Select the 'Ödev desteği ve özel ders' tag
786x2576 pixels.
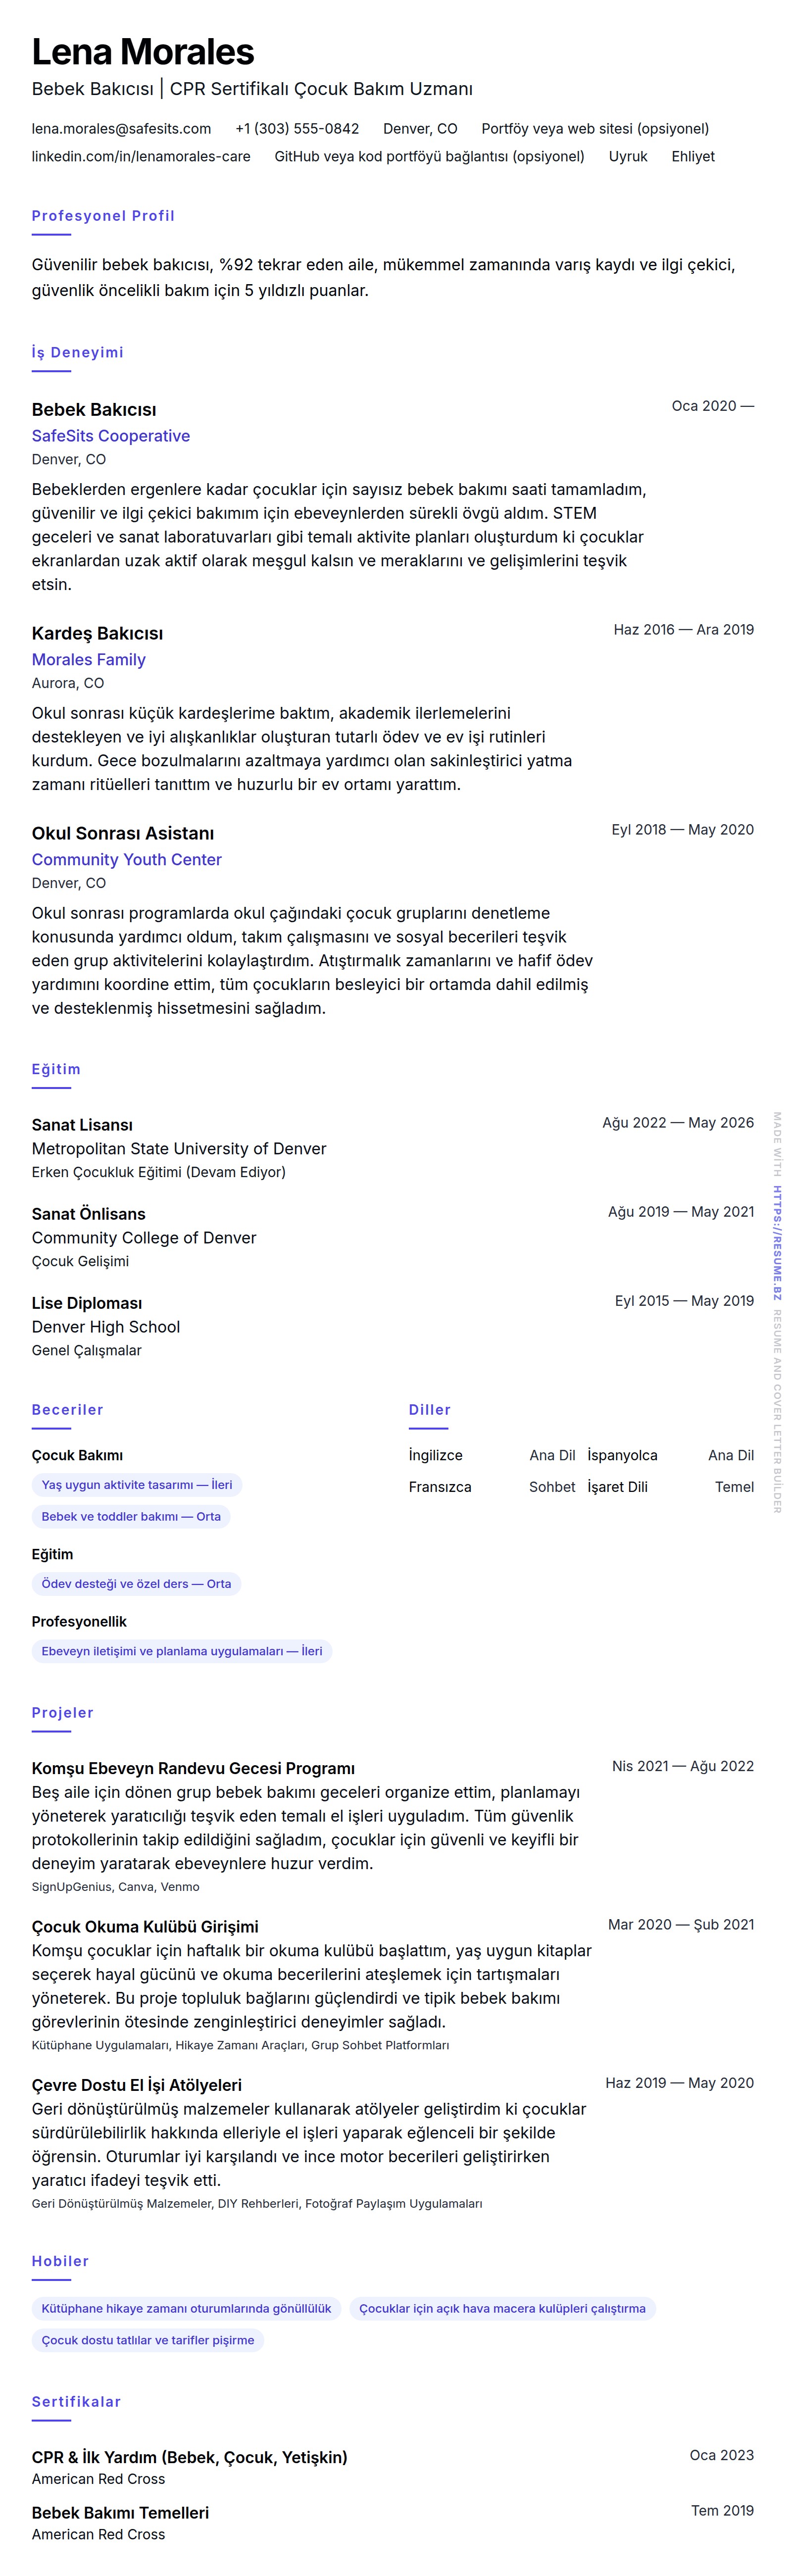(x=136, y=1584)
